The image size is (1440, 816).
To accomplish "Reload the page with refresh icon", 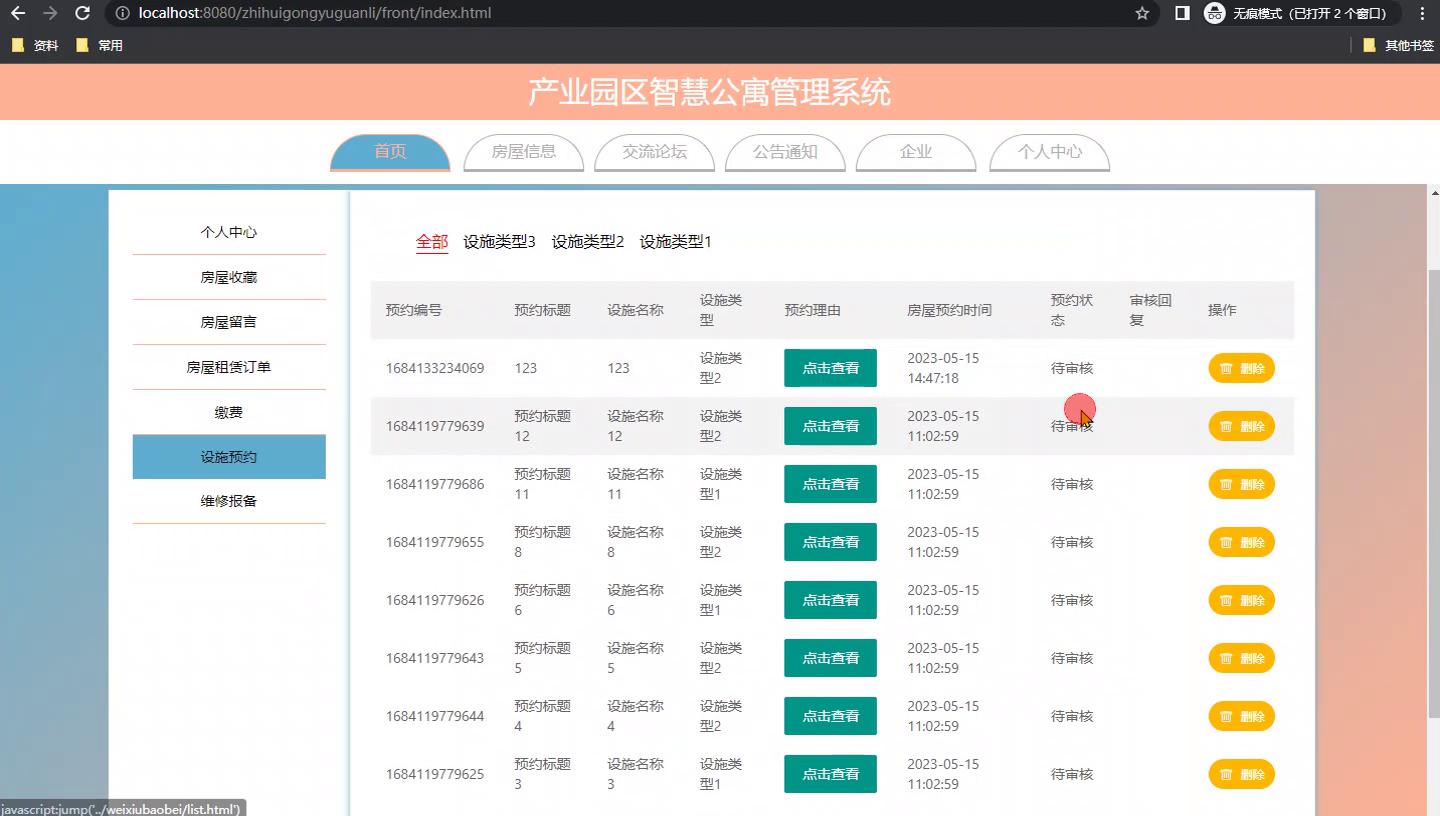I will [x=83, y=14].
